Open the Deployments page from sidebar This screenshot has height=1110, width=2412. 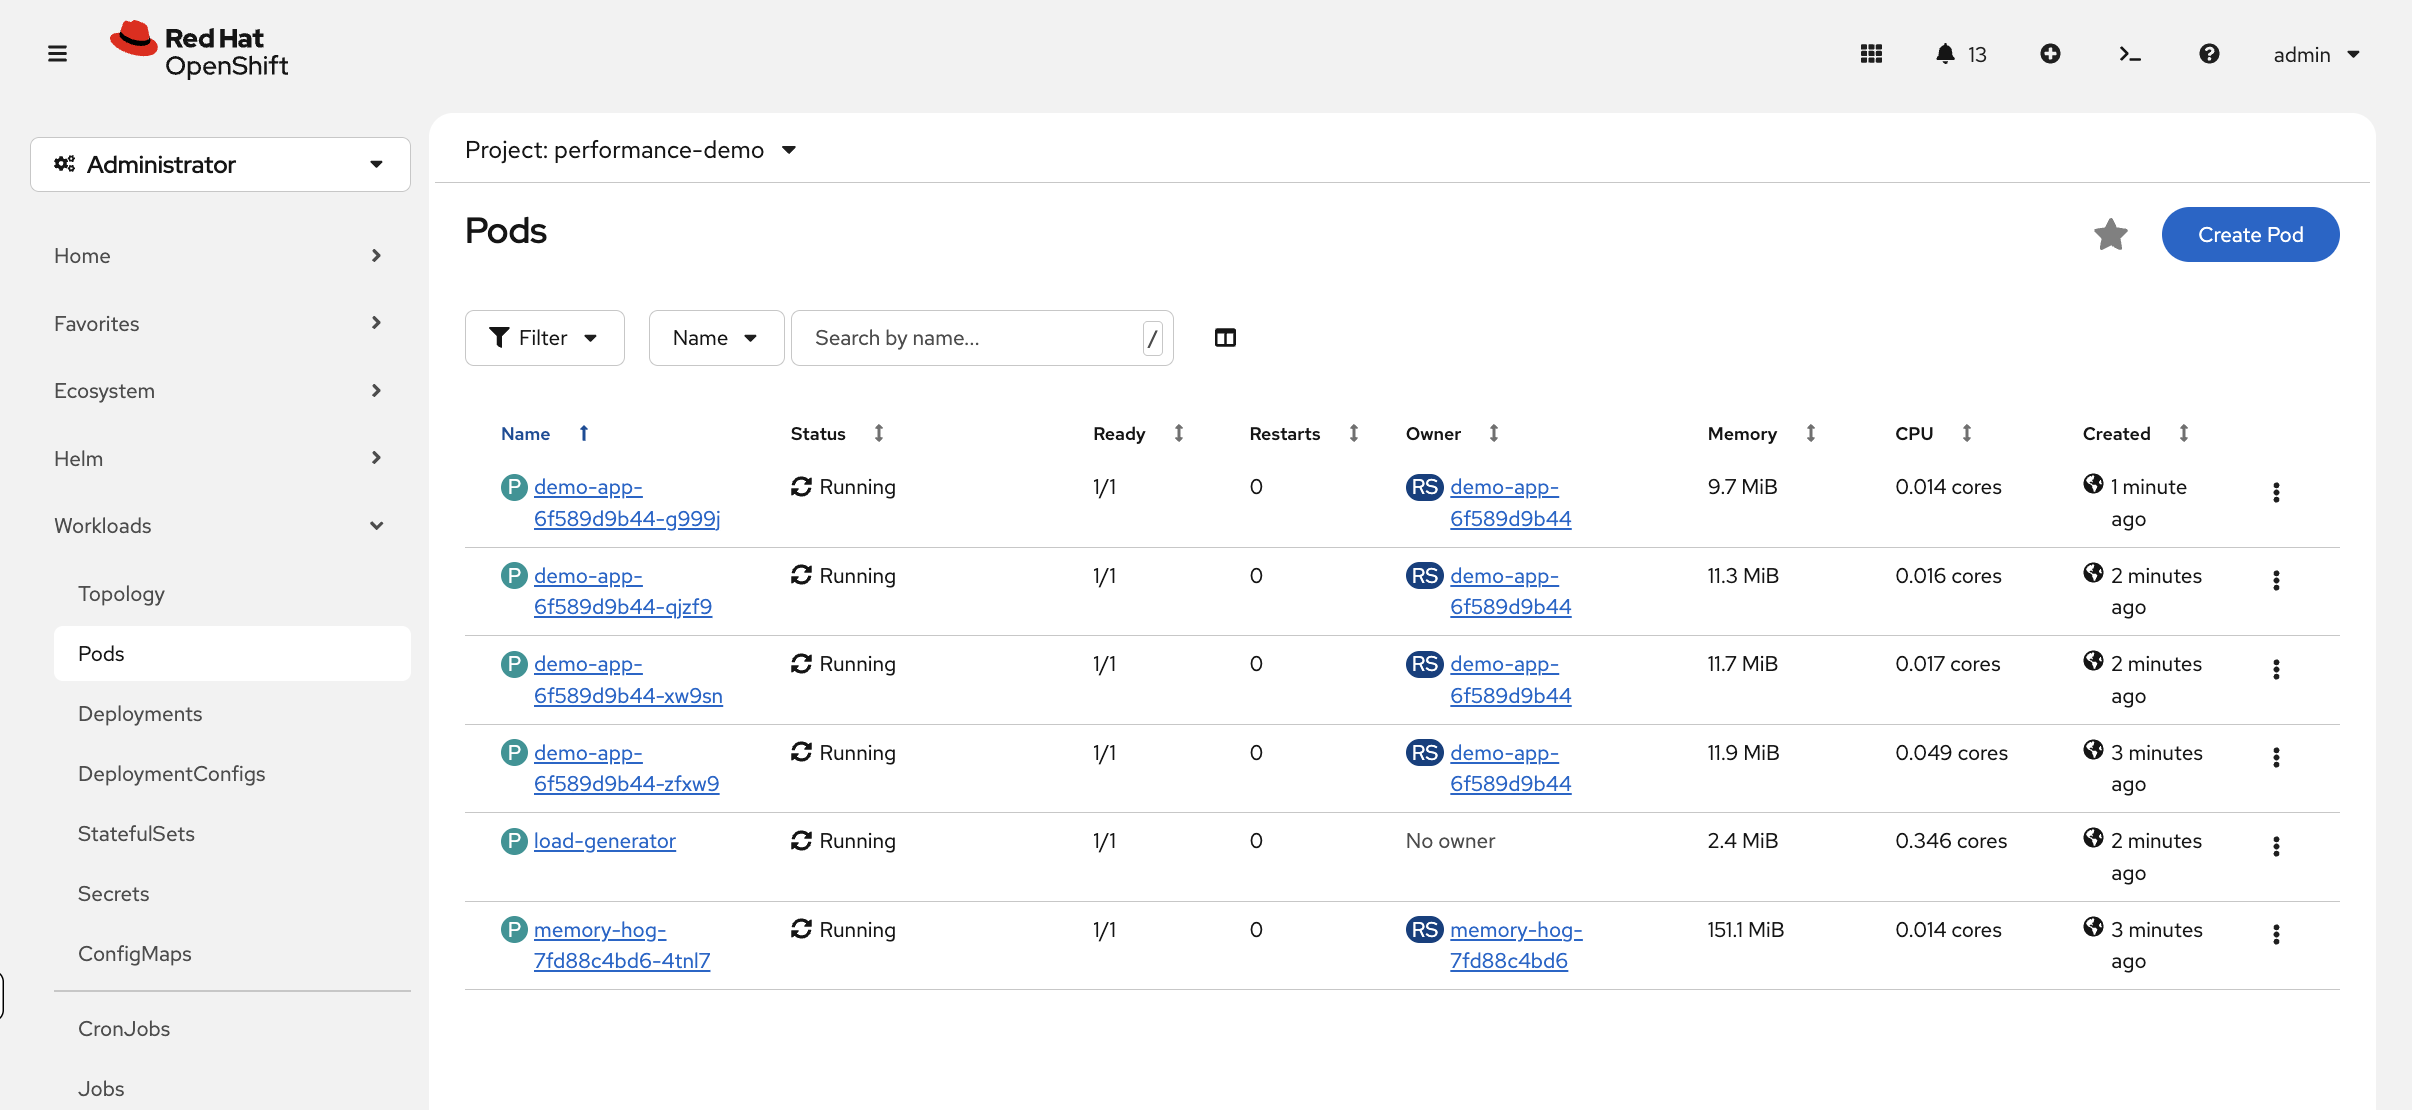139,713
